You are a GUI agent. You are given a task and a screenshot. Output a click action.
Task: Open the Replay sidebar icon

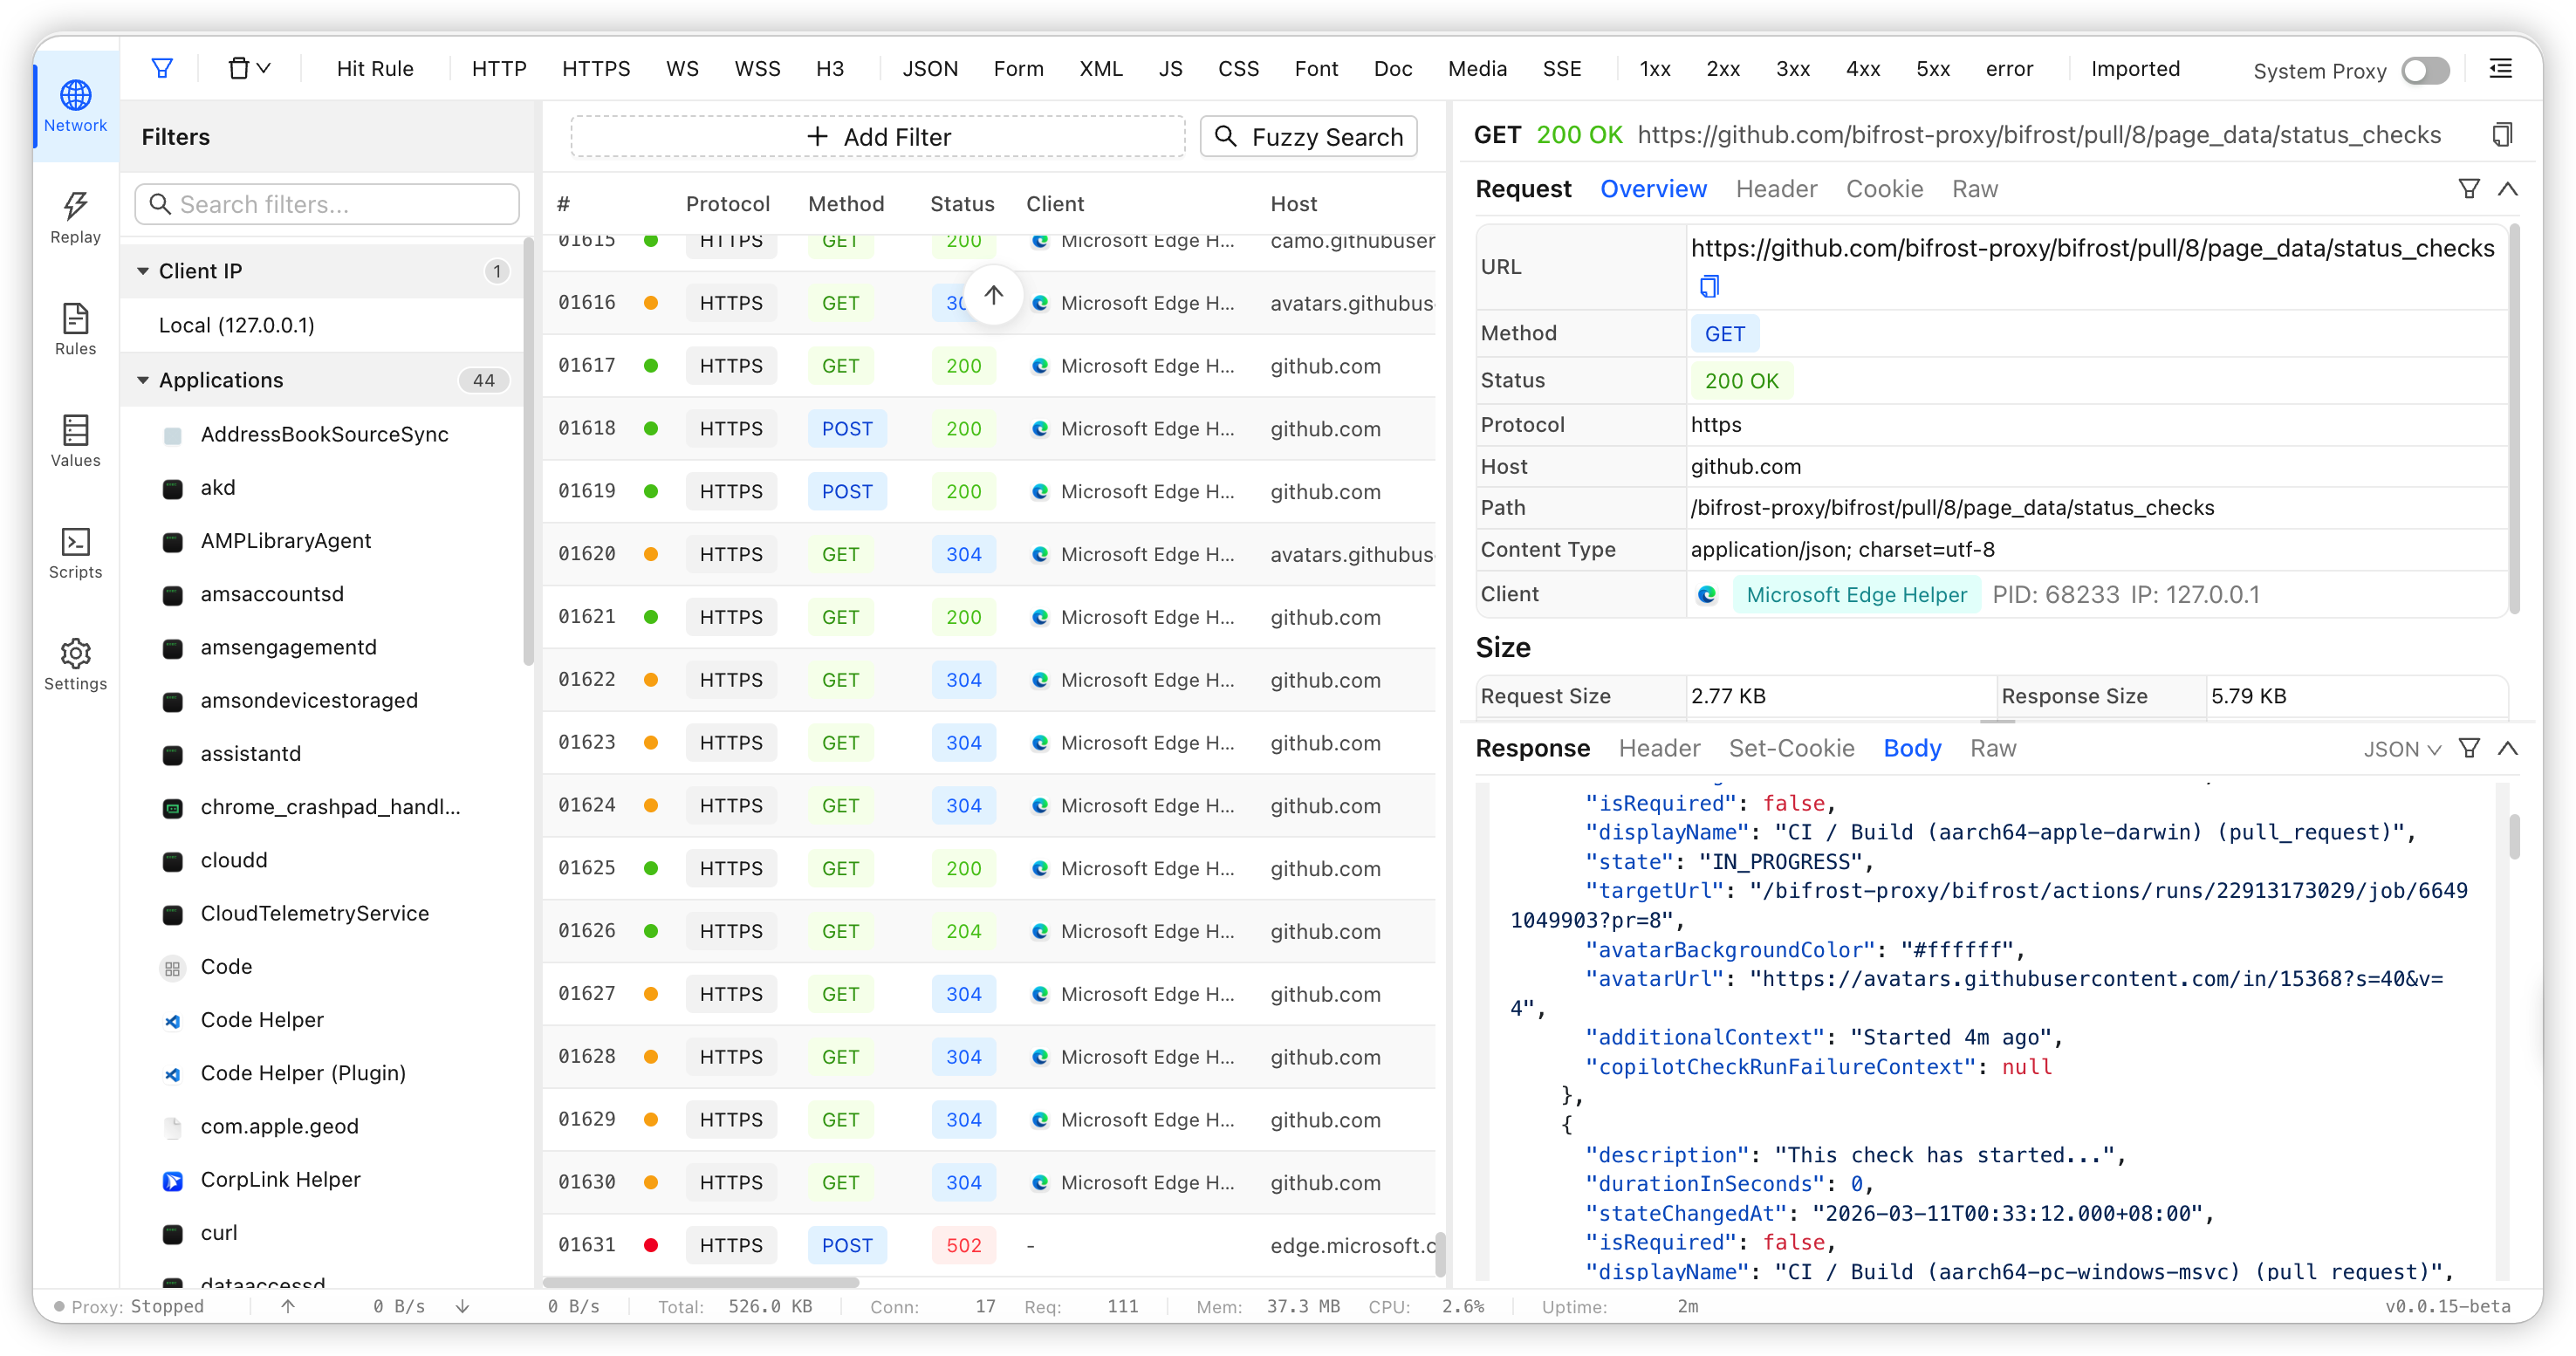point(75,217)
